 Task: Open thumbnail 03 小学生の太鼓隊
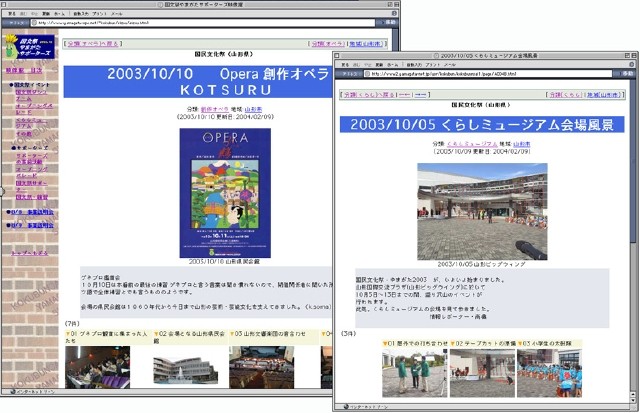(x=549, y=373)
